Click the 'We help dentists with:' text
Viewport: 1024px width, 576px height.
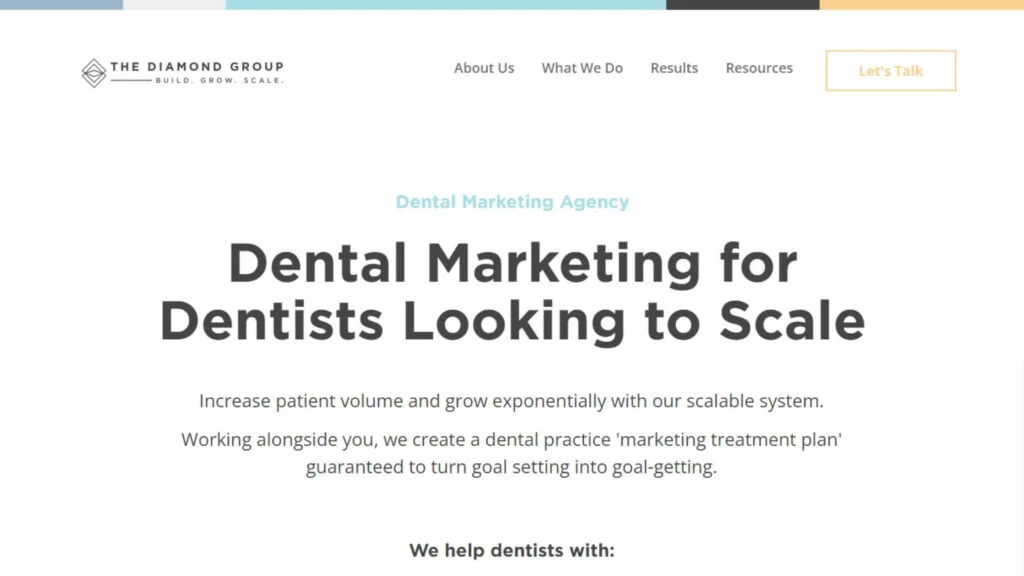(x=512, y=551)
